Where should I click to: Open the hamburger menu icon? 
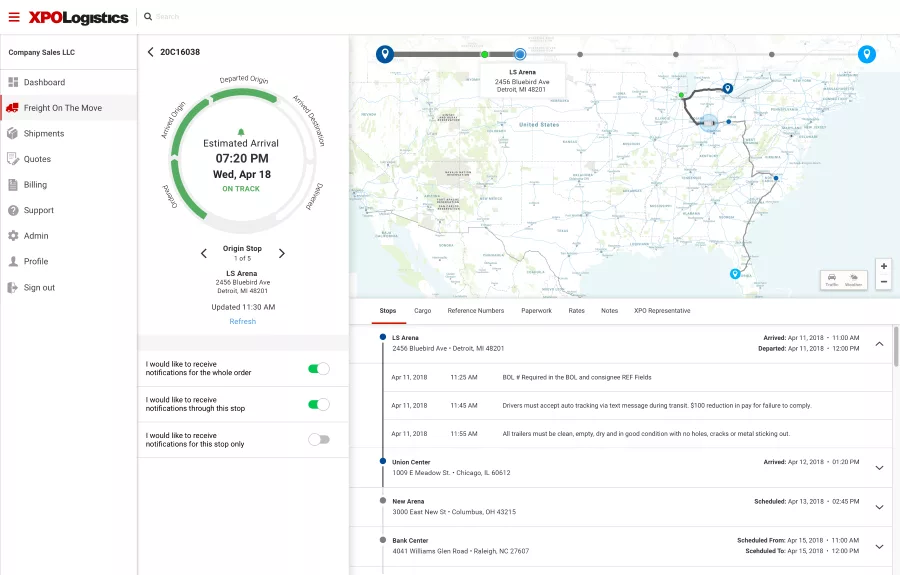point(14,17)
